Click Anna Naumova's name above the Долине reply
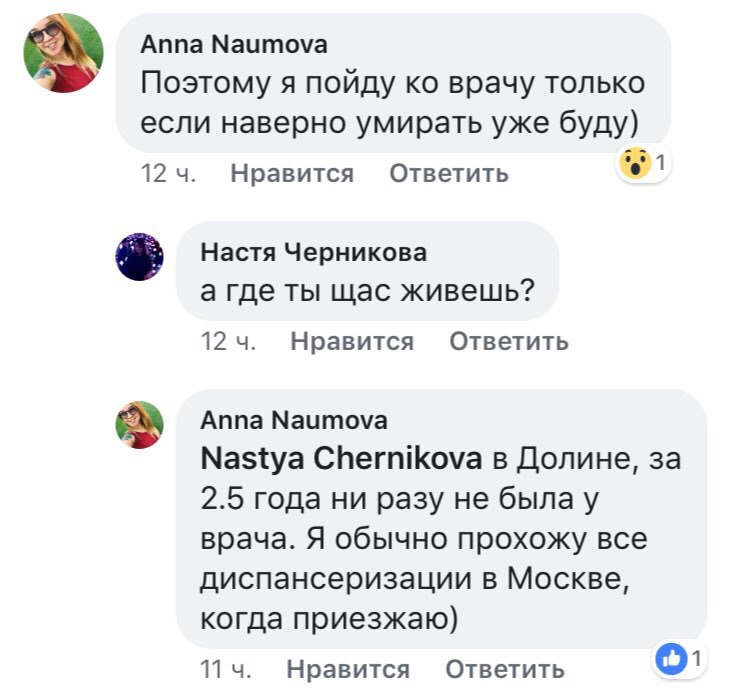 tap(294, 420)
